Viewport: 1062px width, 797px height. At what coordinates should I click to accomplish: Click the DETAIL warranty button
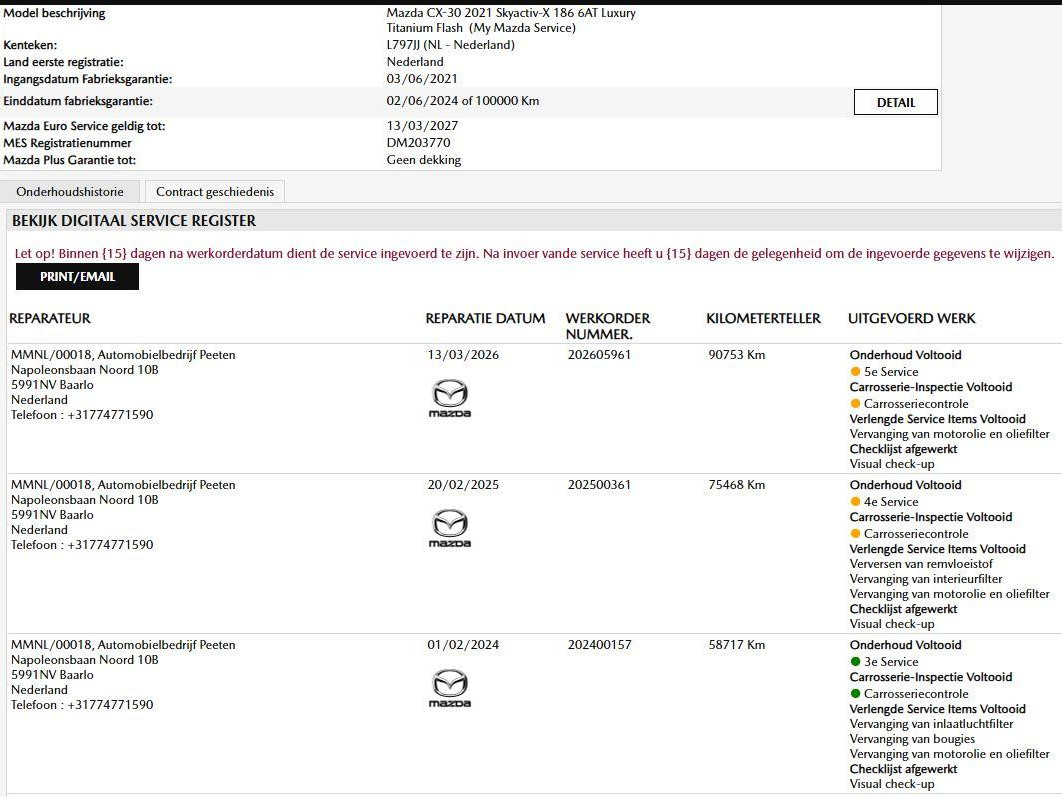(895, 102)
